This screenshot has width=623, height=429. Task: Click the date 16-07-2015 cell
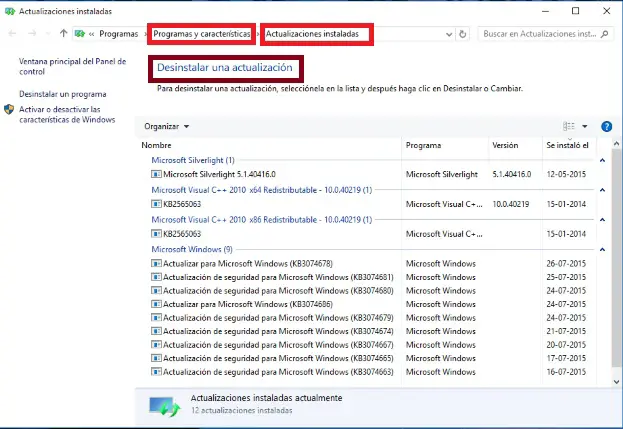[566, 372]
